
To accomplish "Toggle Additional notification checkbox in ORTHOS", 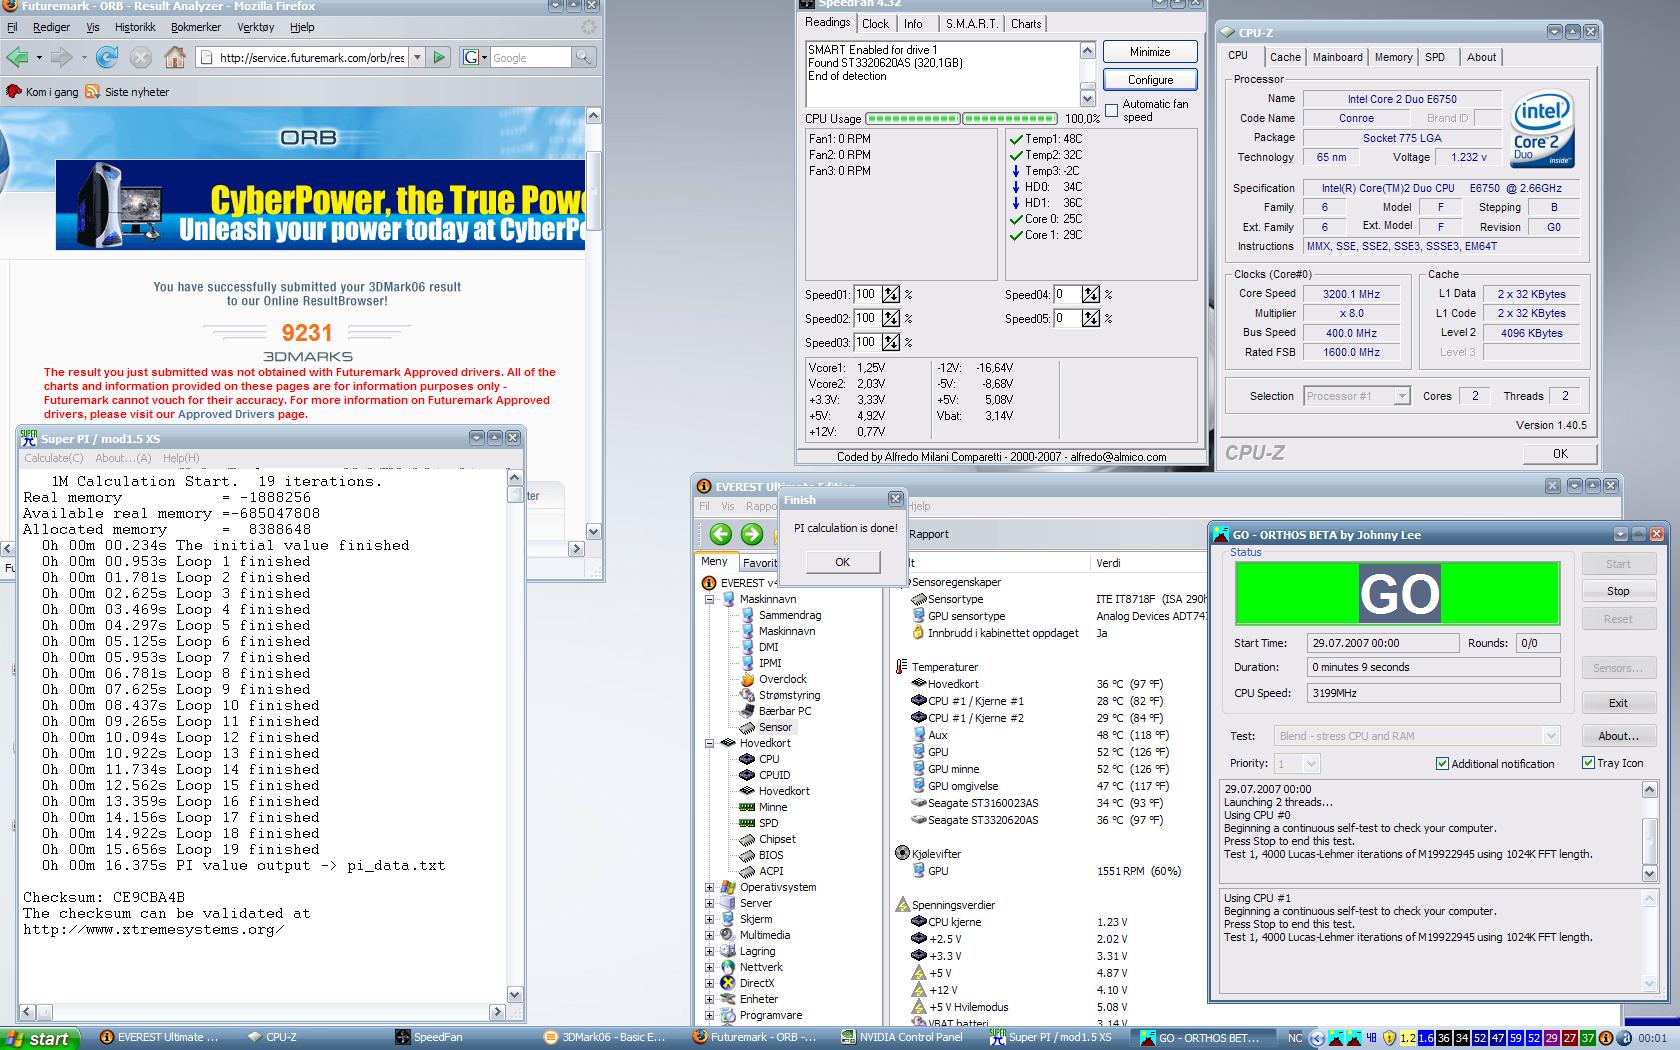I will click(x=1442, y=763).
